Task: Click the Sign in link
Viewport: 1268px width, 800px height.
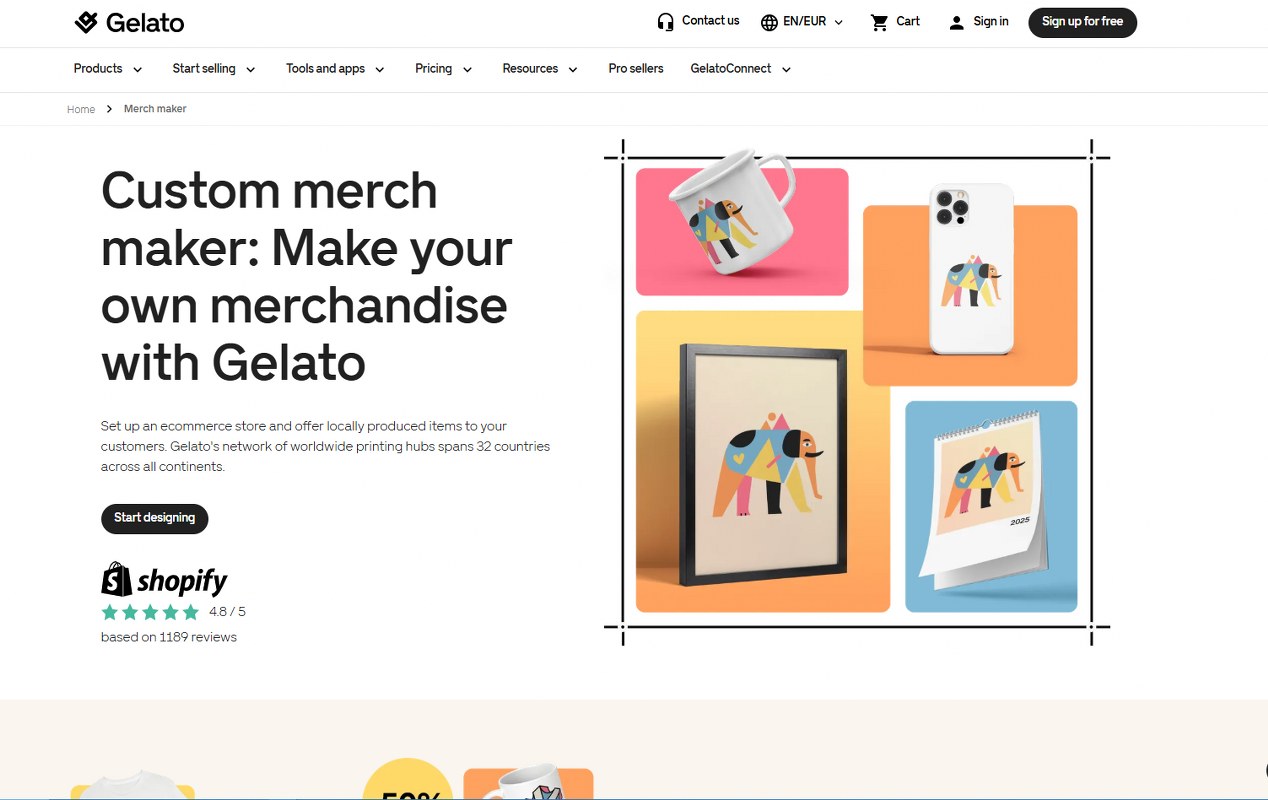Action: point(991,22)
